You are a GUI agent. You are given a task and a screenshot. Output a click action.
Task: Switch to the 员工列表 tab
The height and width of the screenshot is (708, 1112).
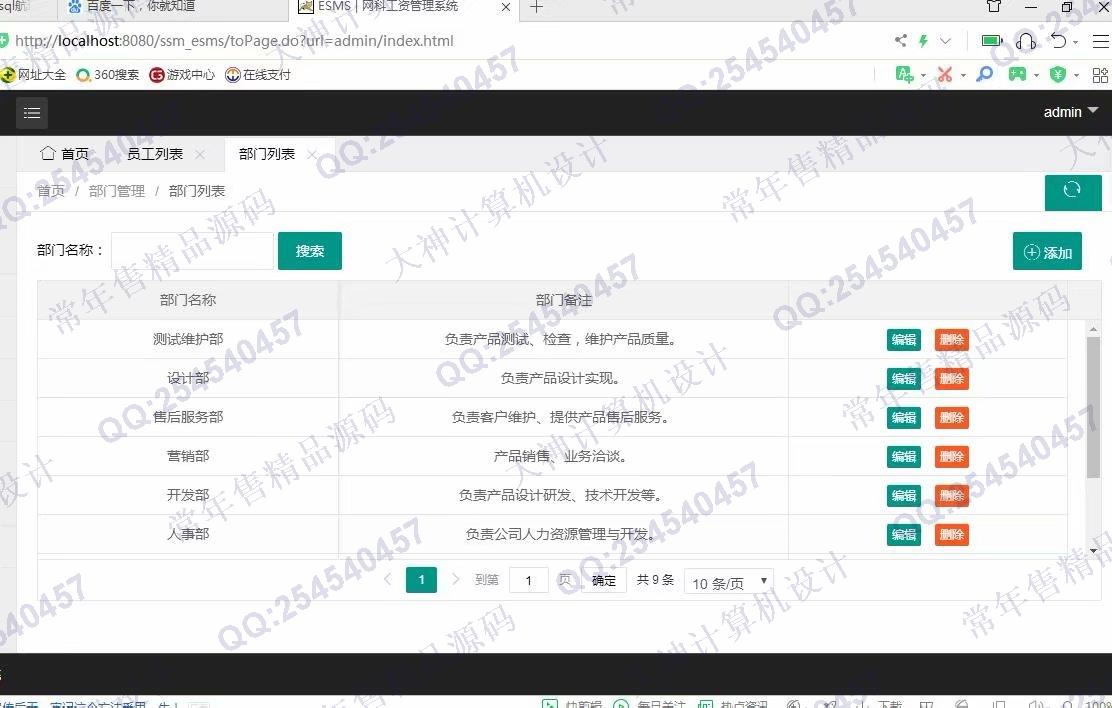pyautogui.click(x=155, y=154)
